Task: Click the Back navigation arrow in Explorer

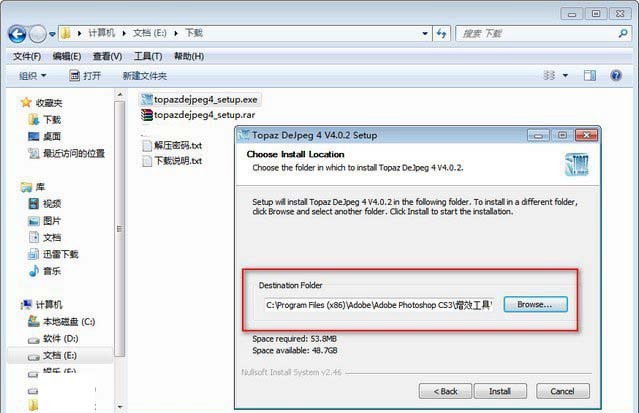Action: click(x=17, y=34)
